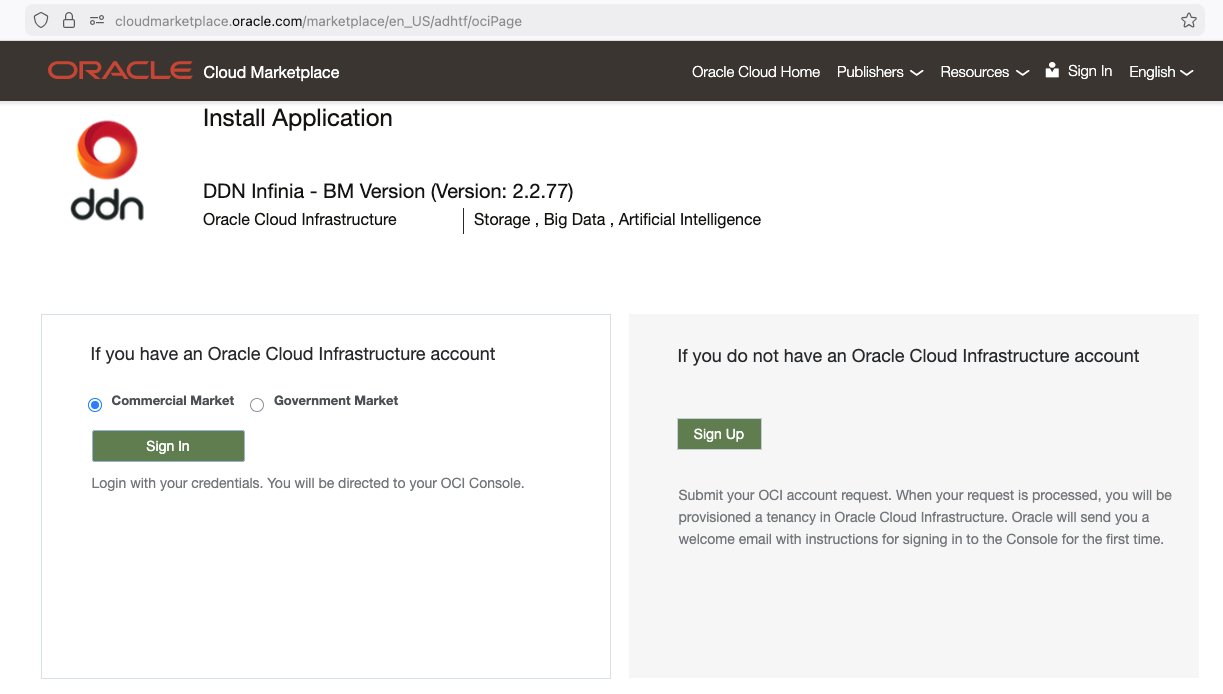Click the Cloud Marketplace title text
Image resolution: width=1223 pixels, height=694 pixels.
[x=271, y=72]
